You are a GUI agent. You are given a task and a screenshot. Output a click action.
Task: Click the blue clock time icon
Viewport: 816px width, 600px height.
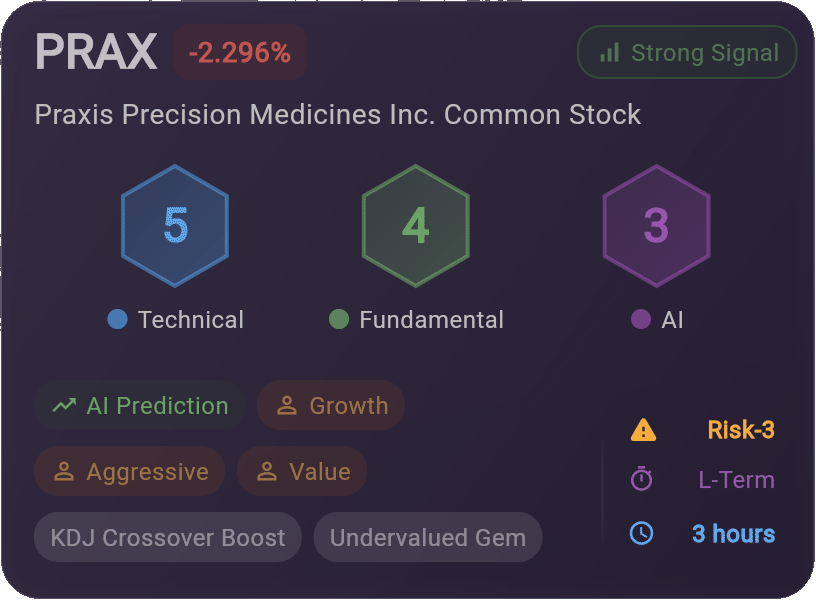[641, 533]
